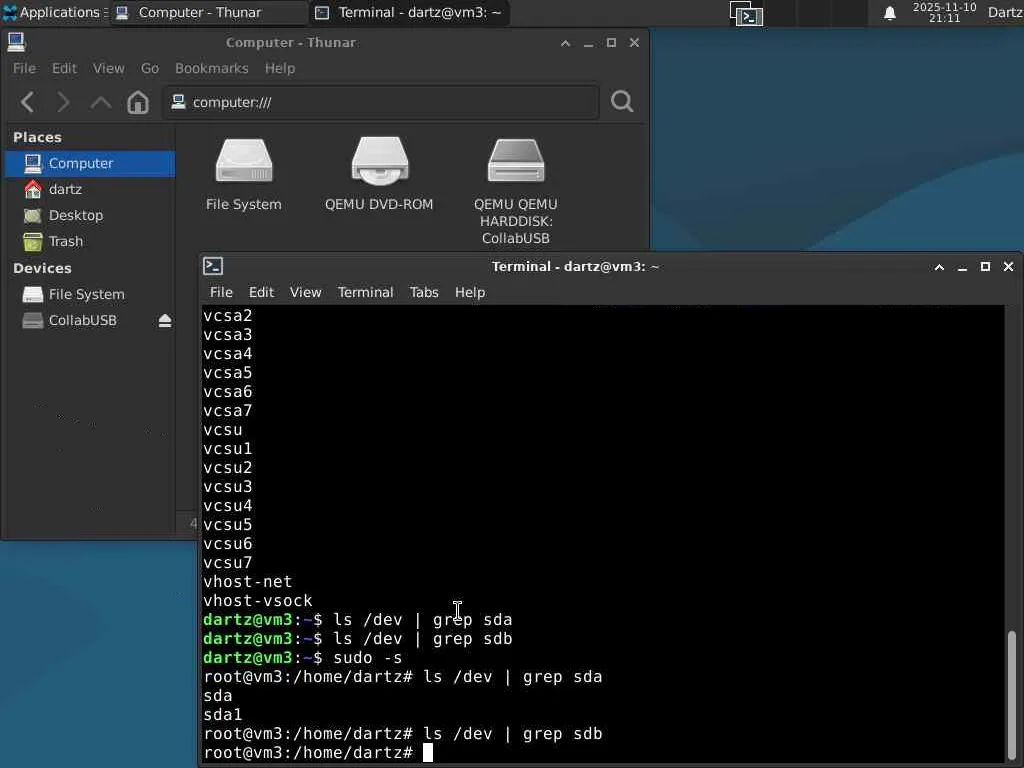This screenshot has width=1024, height=768.
Task: Click the computer:/// location bar
Action: click(381, 102)
